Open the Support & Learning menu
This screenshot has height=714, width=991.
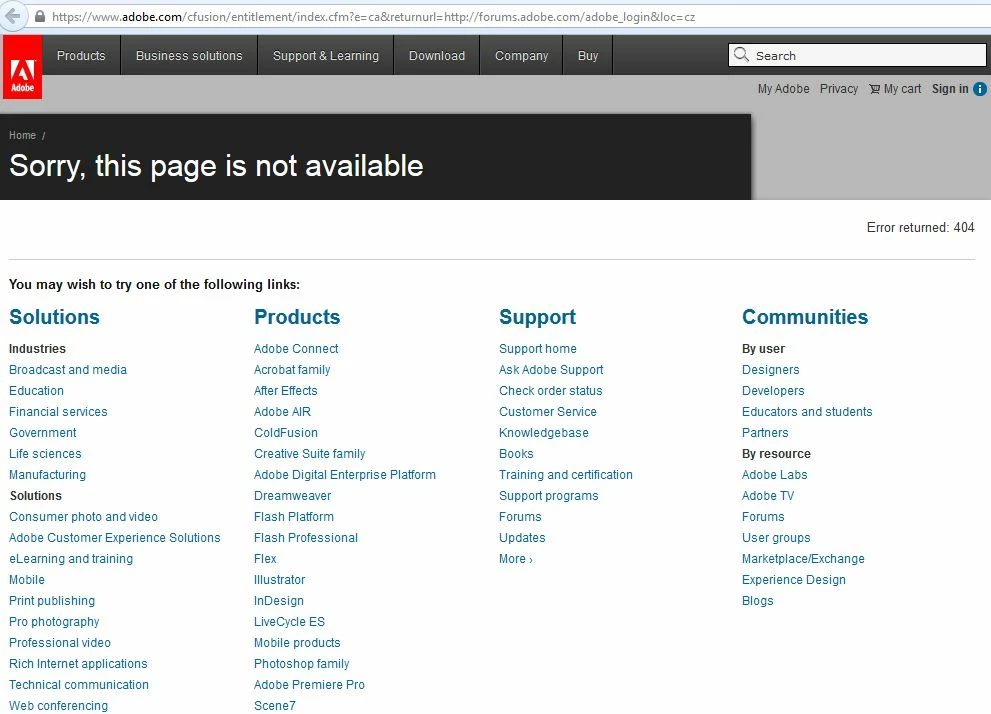pos(325,56)
